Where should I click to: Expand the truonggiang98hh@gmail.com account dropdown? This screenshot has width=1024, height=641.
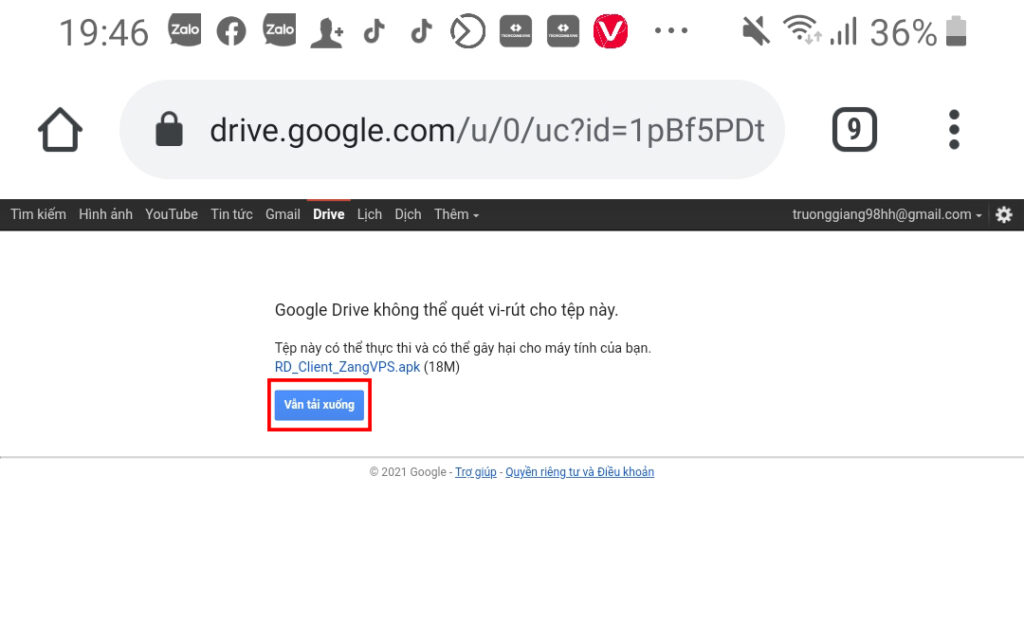[x=887, y=215]
